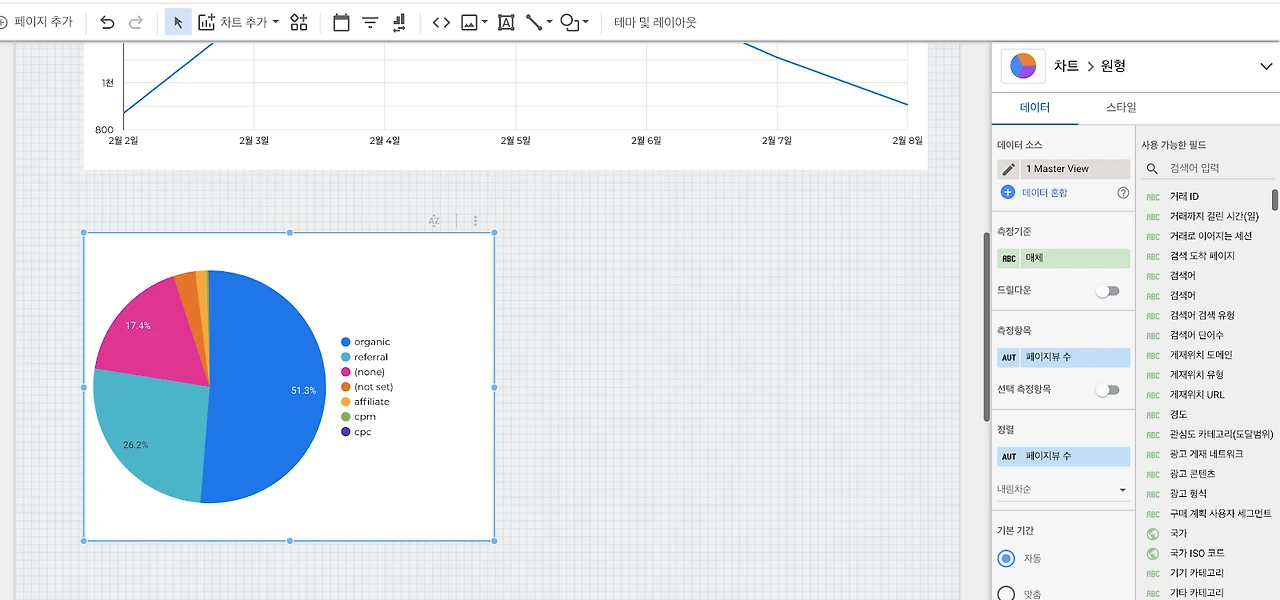Redo the last undone action
The height and width of the screenshot is (600, 1280).
pos(136,22)
